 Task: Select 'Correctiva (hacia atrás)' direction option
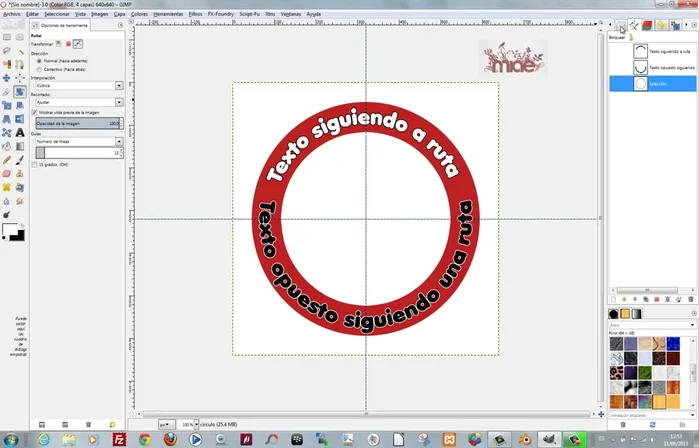click(x=40, y=69)
